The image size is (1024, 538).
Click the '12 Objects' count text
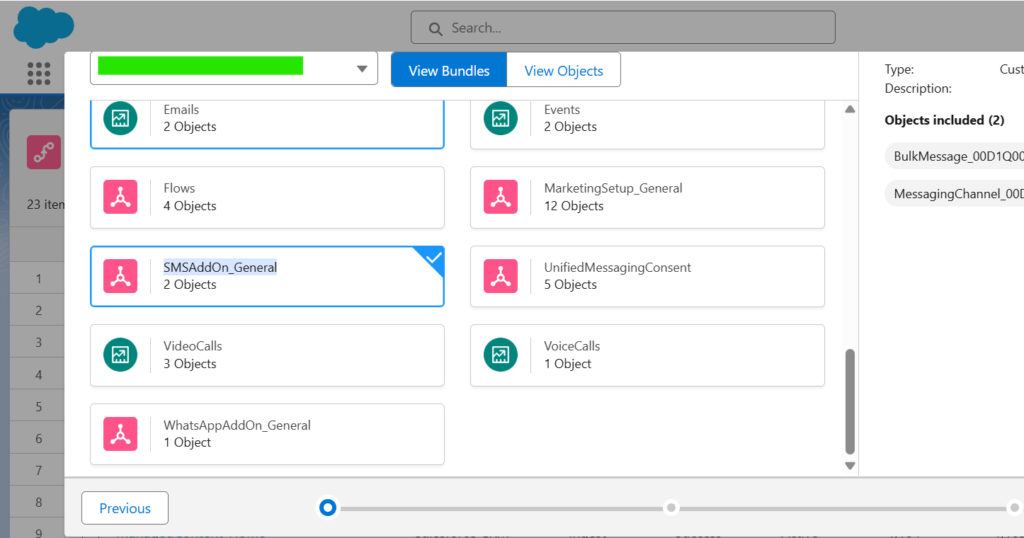573,206
